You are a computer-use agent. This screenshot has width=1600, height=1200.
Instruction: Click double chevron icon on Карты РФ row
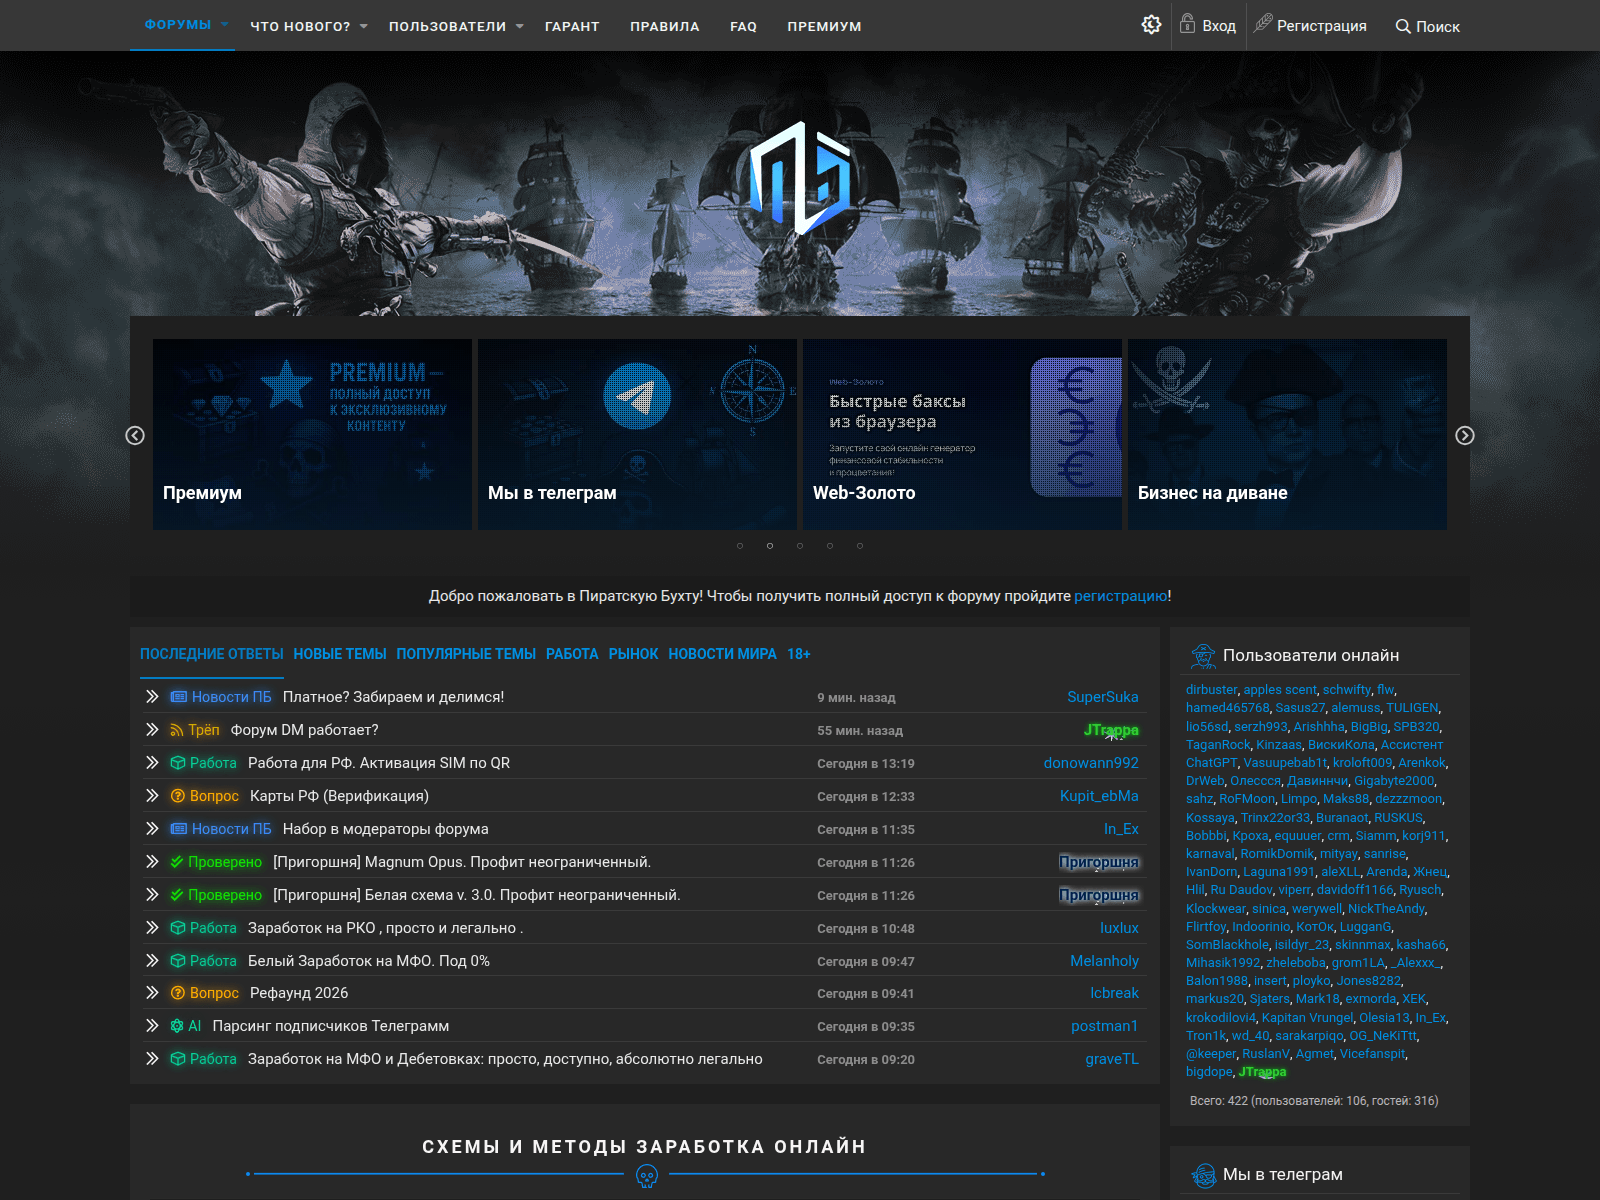tap(152, 796)
